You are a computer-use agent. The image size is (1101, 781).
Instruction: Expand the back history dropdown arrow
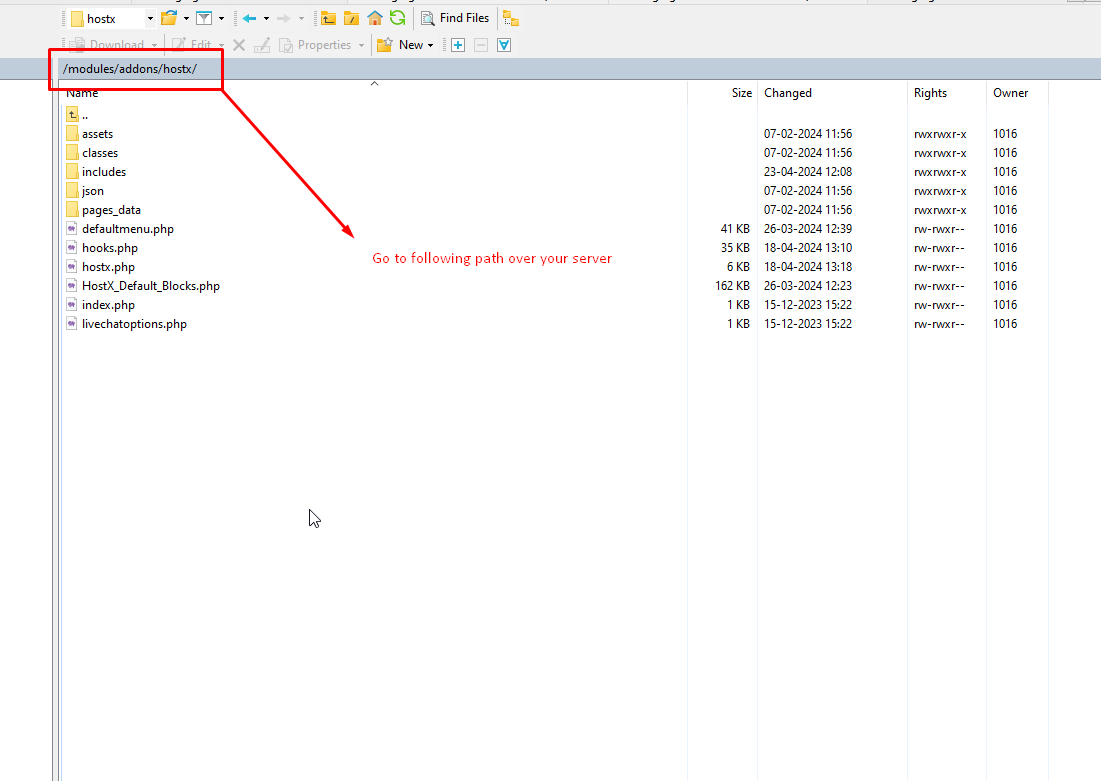coord(266,18)
